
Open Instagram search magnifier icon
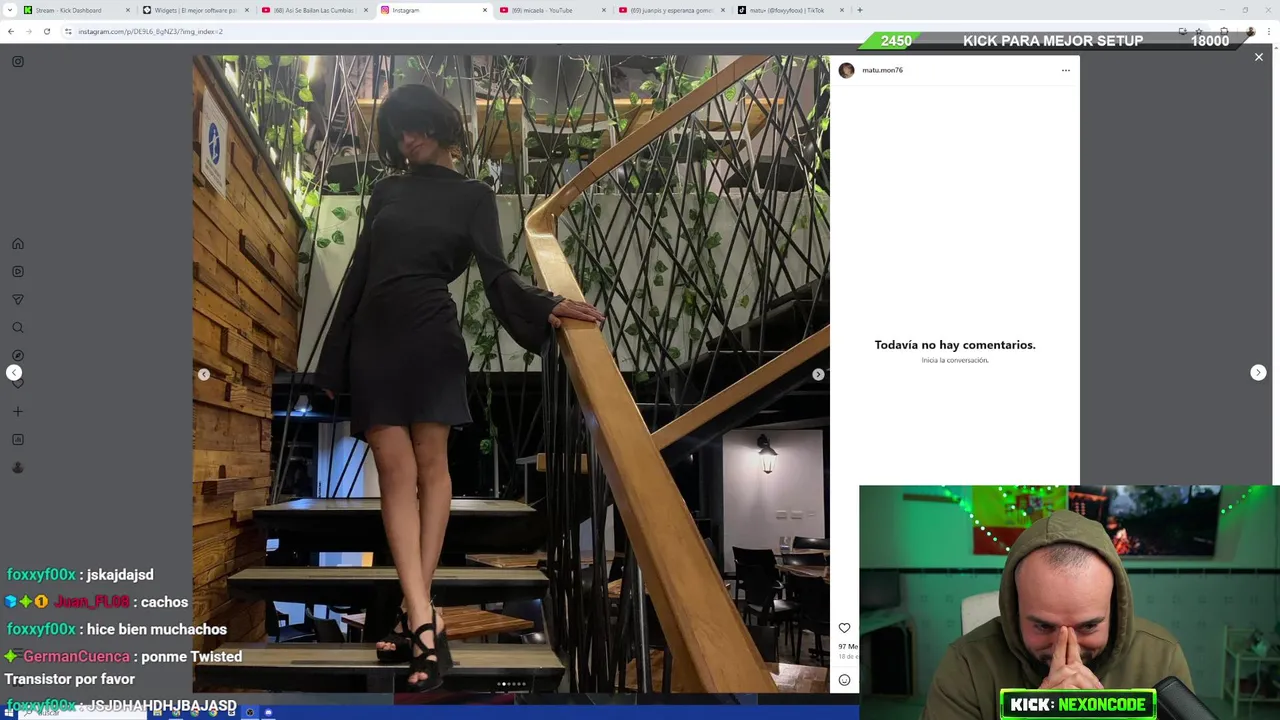pos(18,328)
